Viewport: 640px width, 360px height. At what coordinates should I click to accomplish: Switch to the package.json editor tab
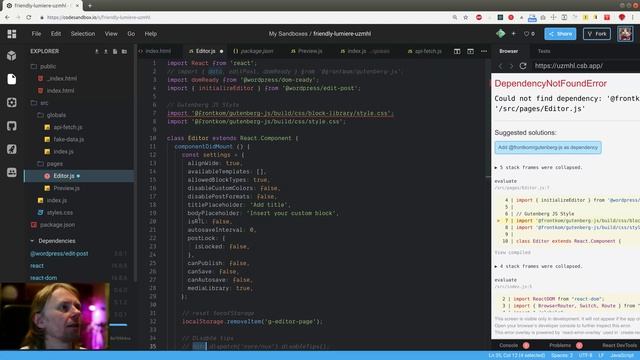point(253,51)
